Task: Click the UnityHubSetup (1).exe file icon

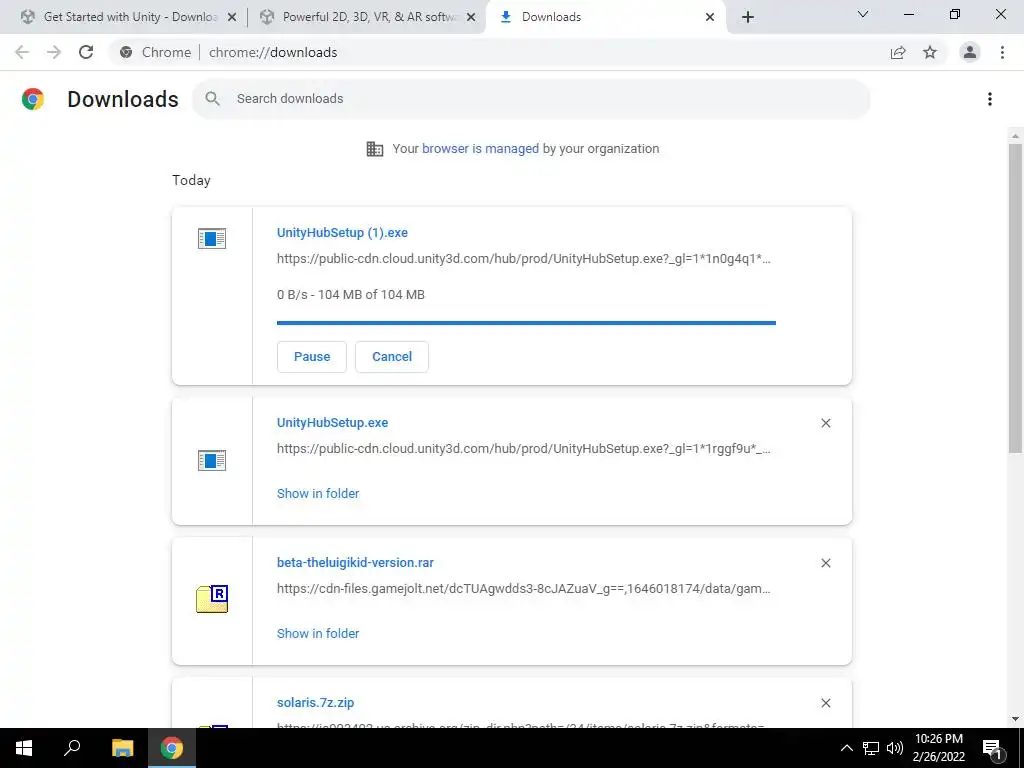Action: (212, 238)
